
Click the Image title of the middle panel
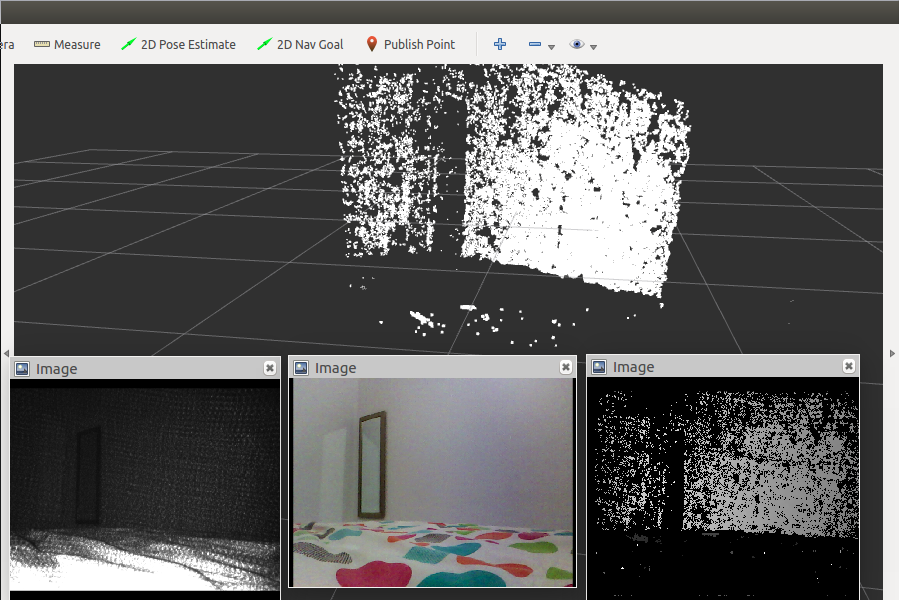(335, 367)
